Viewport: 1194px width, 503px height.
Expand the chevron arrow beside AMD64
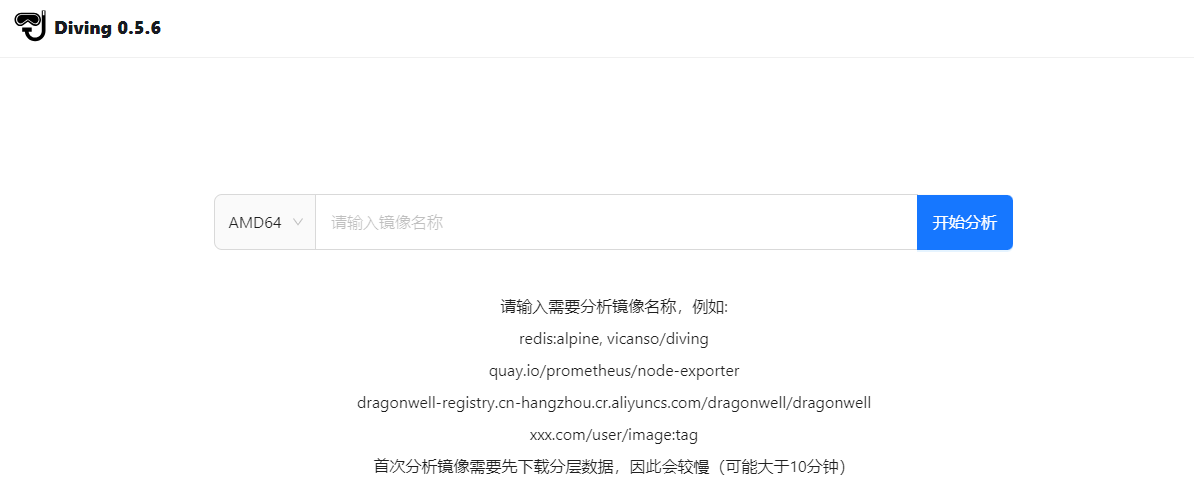pos(298,222)
